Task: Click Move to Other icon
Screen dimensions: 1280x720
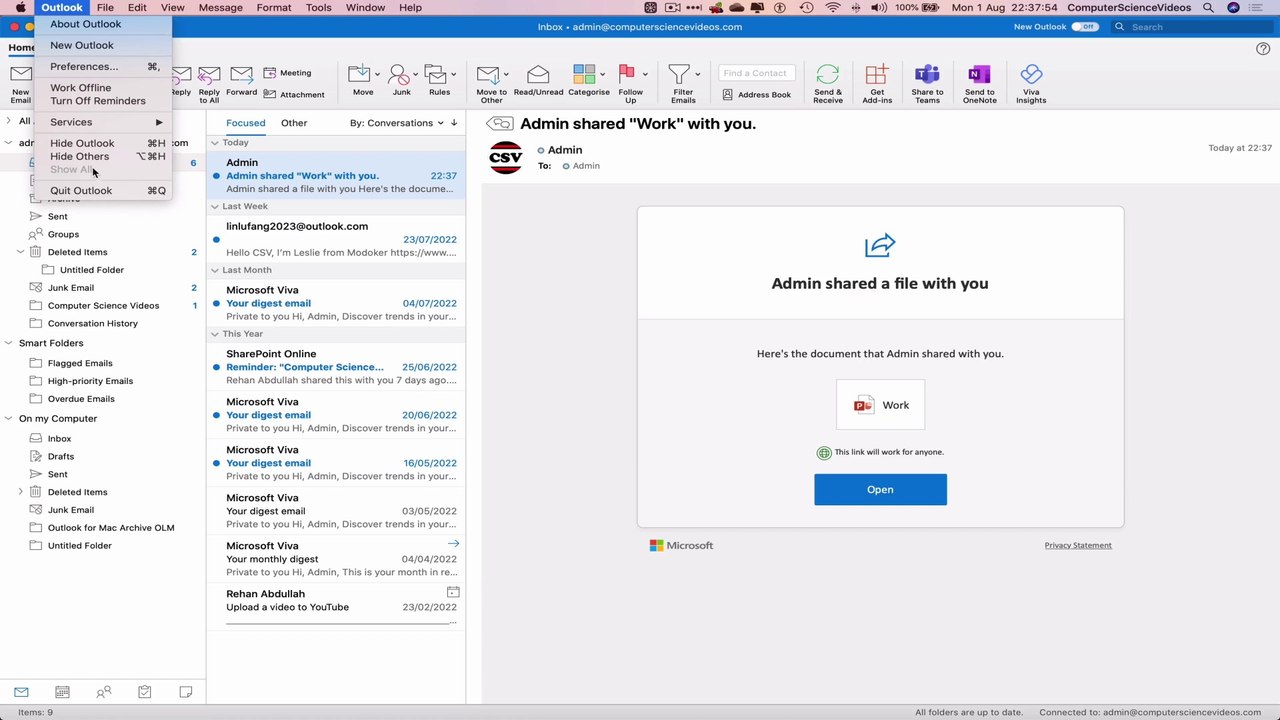Action: click(x=487, y=74)
